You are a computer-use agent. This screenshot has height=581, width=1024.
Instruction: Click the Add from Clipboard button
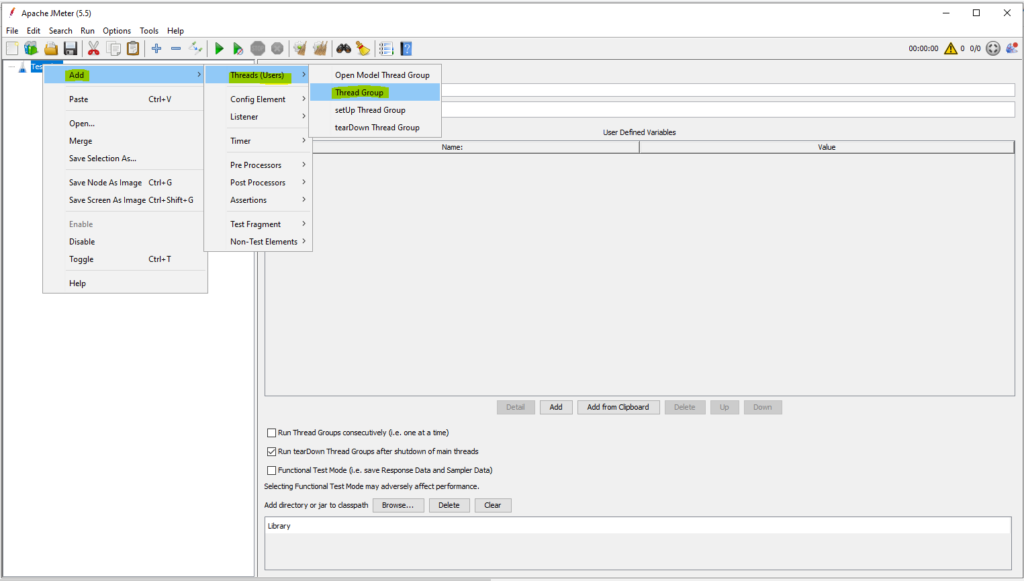(618, 407)
